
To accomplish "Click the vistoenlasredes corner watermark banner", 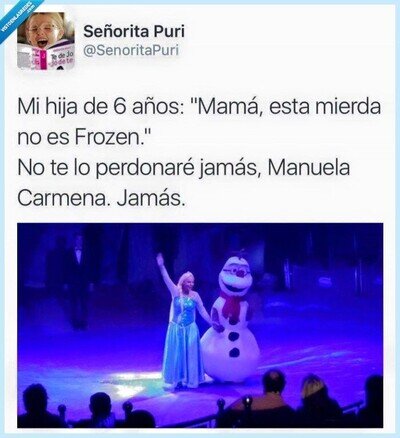I will (x=17, y=17).
